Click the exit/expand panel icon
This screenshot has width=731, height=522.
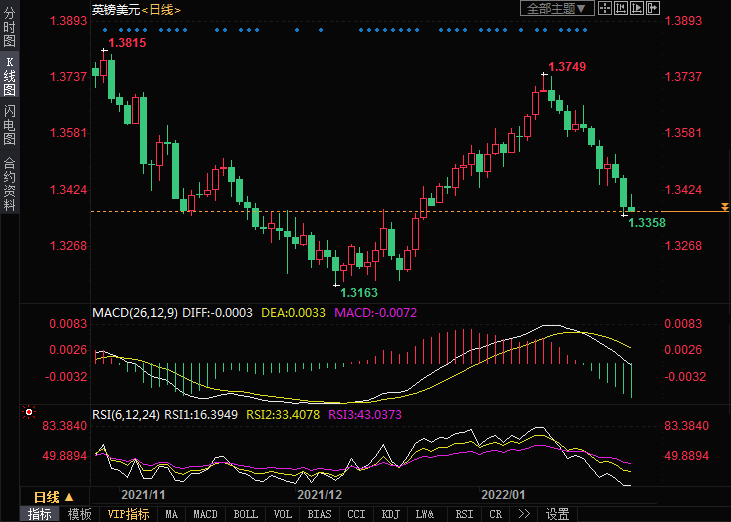click(x=654, y=8)
